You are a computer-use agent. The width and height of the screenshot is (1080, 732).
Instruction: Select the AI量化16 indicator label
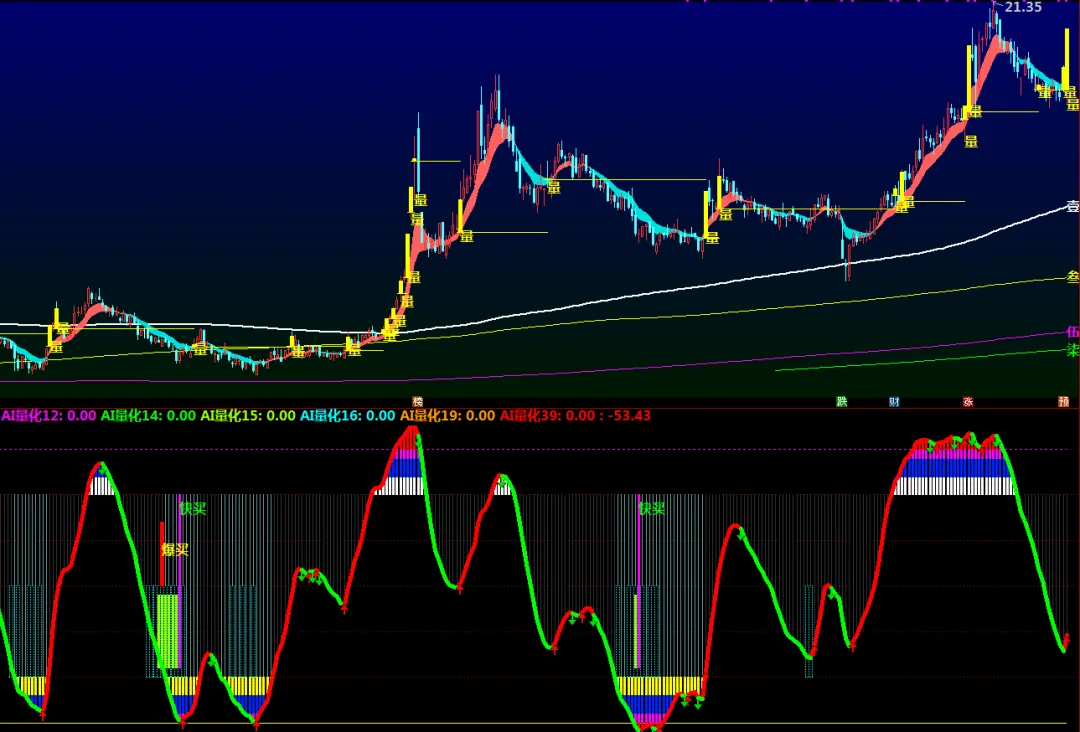pos(348,415)
